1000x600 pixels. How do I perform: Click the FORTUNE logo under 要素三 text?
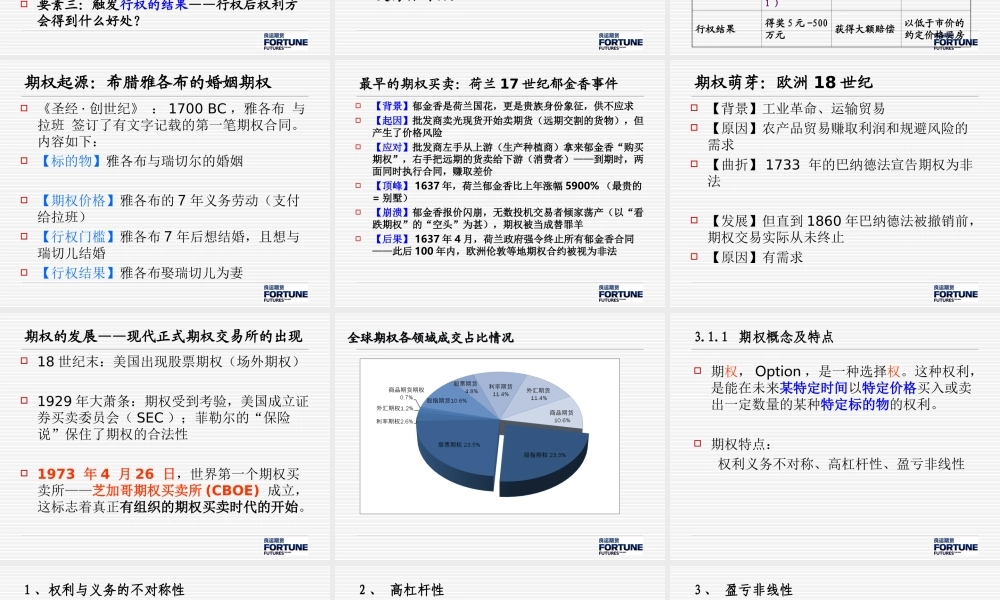point(286,40)
